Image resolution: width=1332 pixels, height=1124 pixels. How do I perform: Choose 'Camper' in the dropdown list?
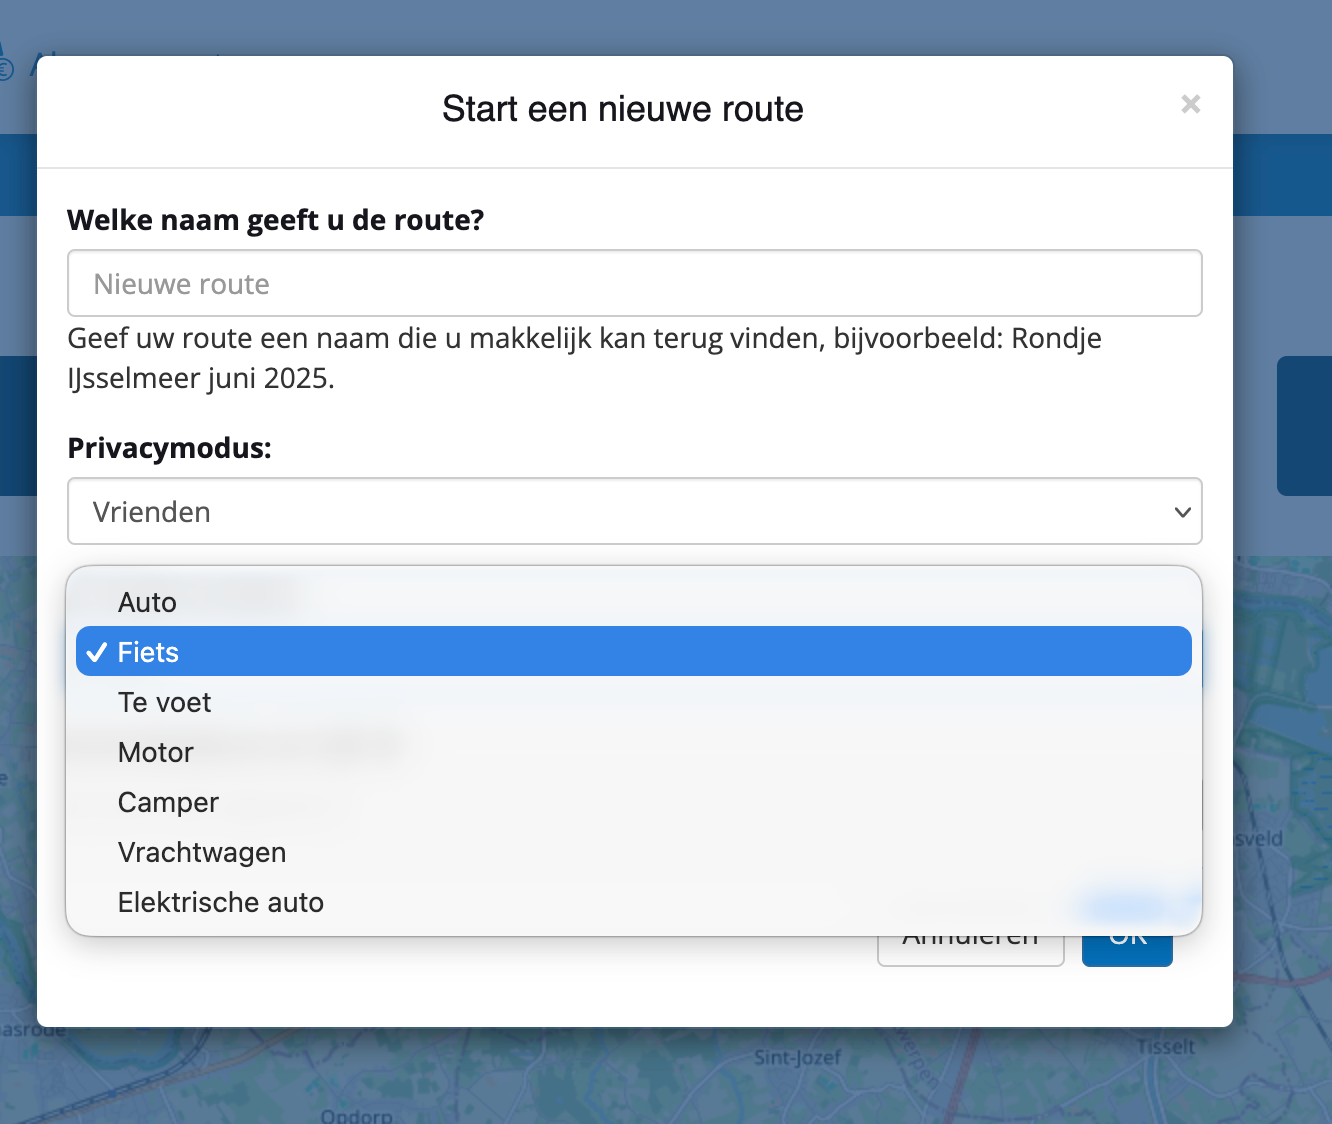point(168,802)
